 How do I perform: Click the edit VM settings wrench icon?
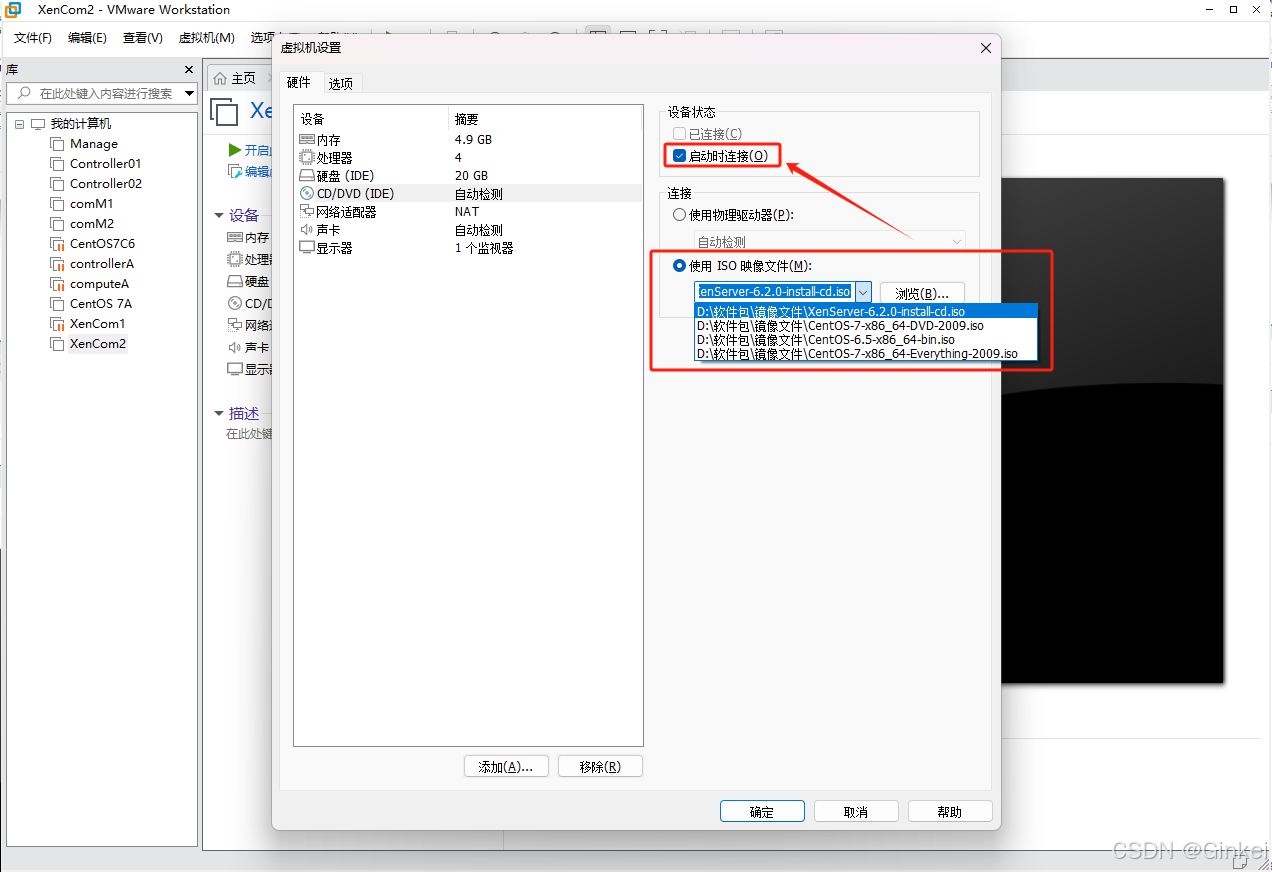pos(235,171)
